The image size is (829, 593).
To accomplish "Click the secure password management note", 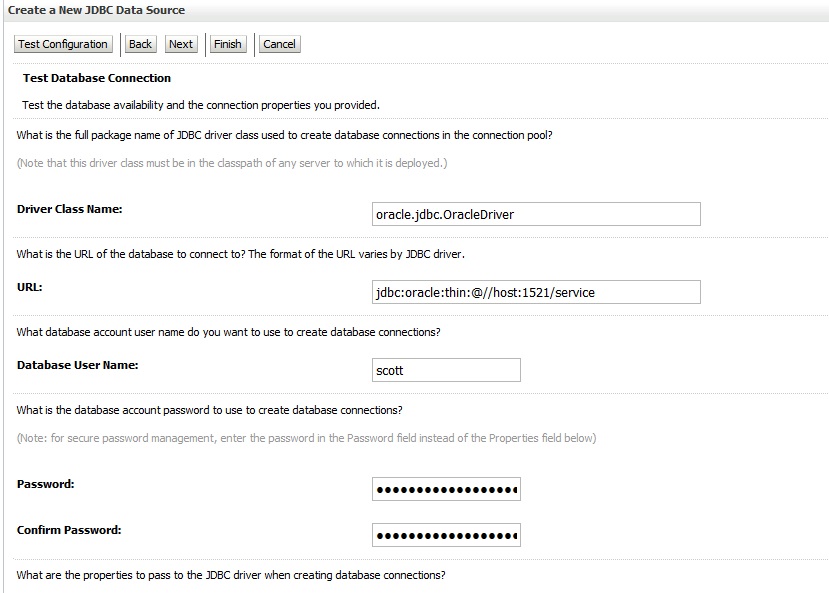I will click(x=306, y=438).
